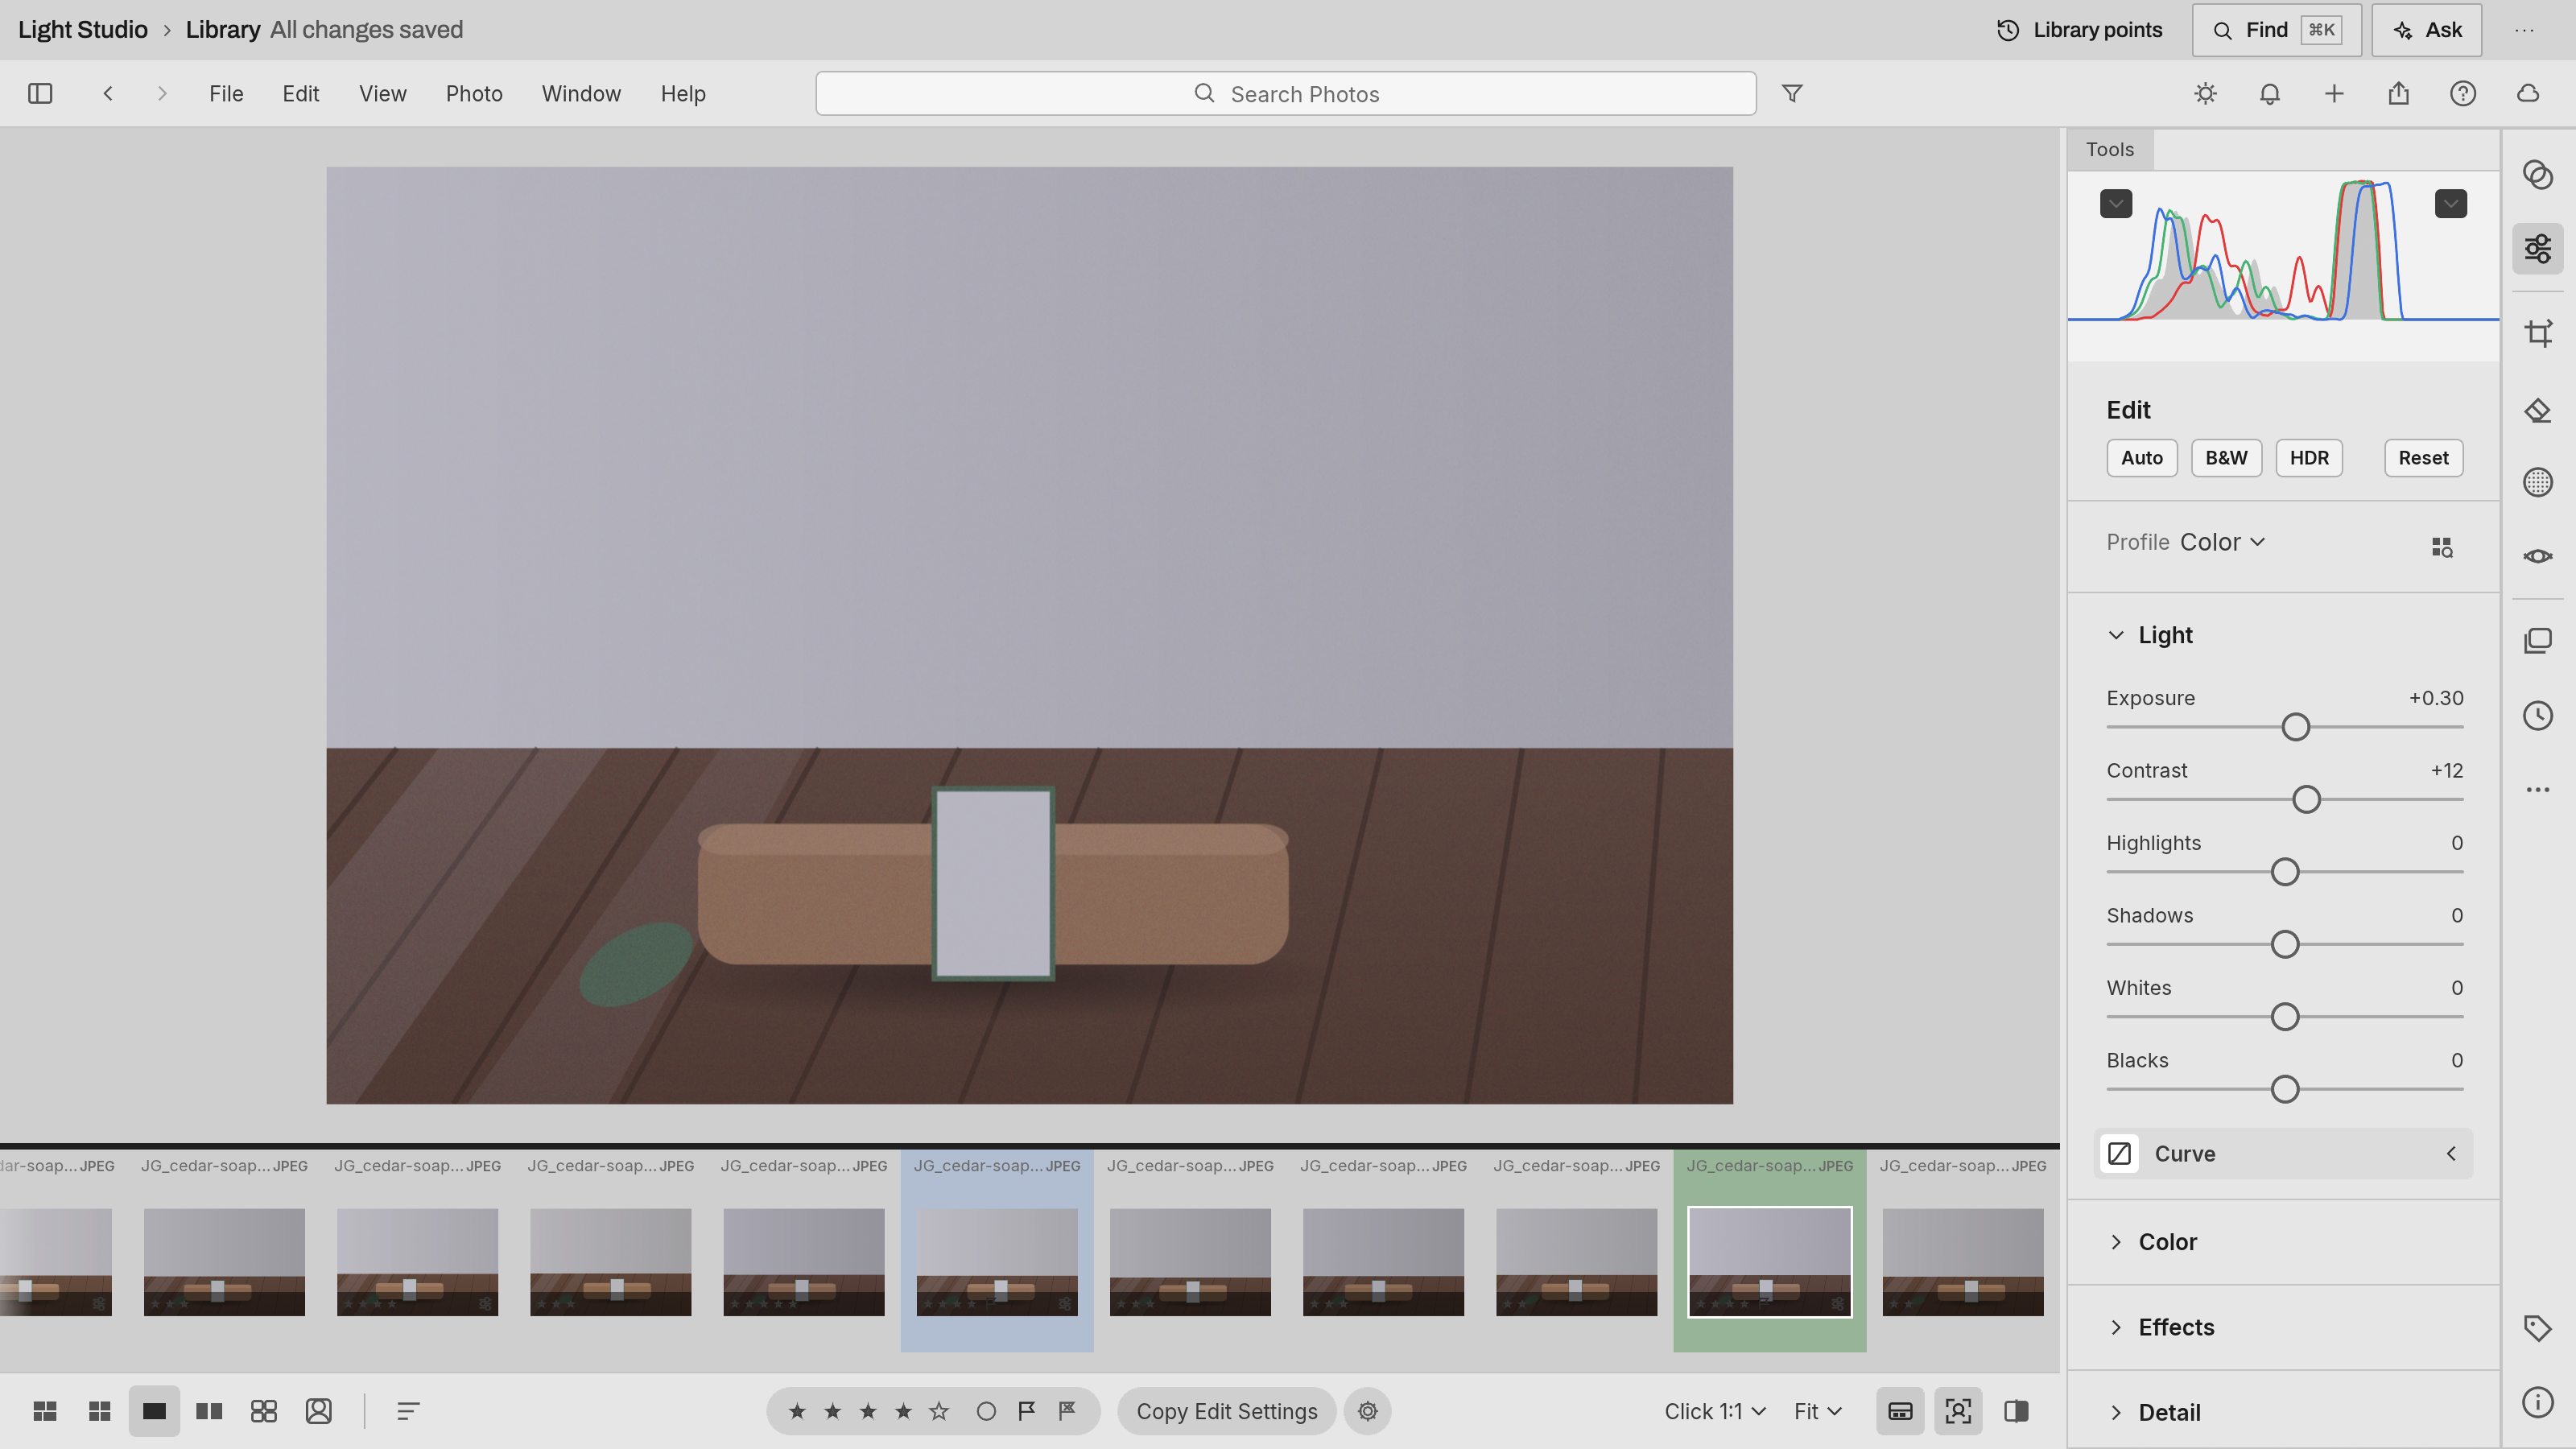Click the notifications bell icon
This screenshot has height=1449, width=2576.
[x=2270, y=93]
